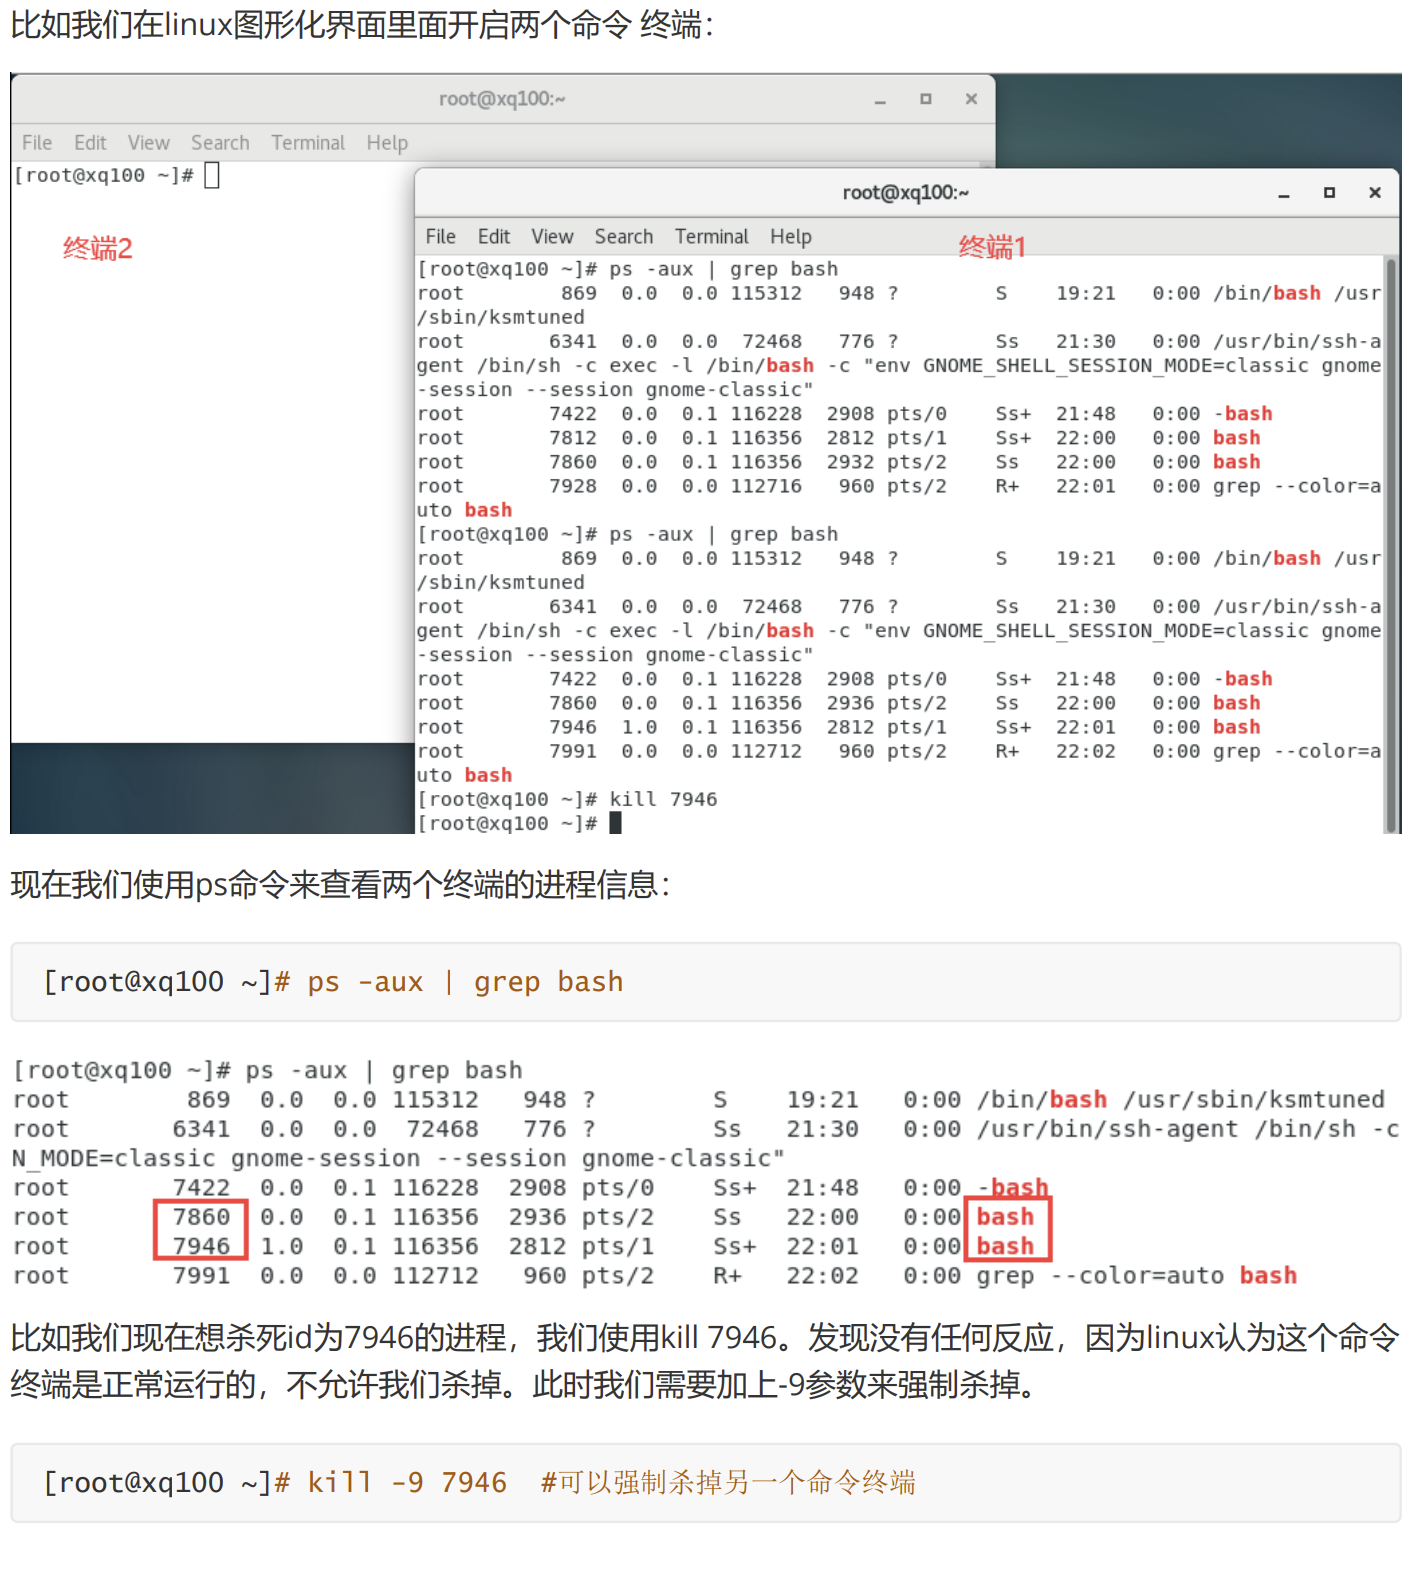Click the kill -9 7946 code block
Viewport: 1413px width, 1578px height.
pyautogui.click(x=705, y=1482)
